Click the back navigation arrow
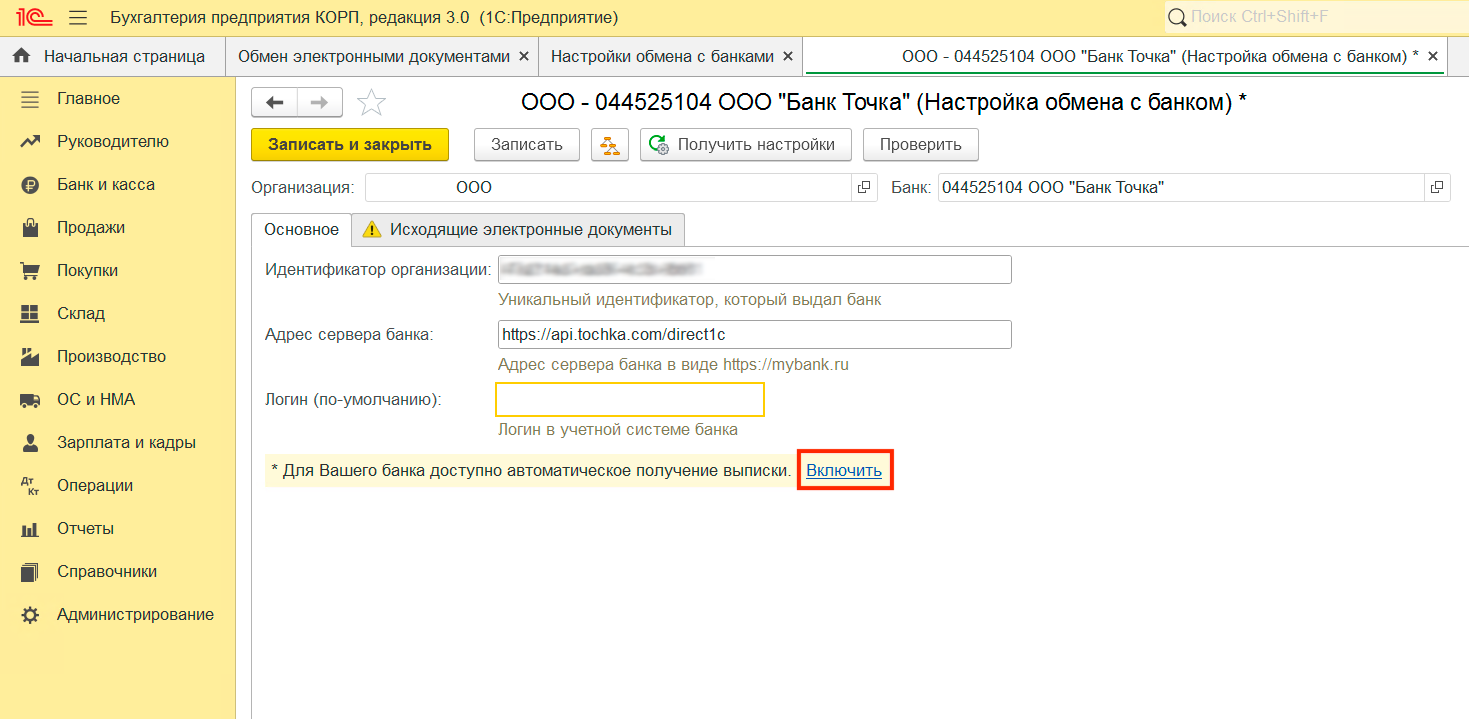The width and height of the screenshot is (1469, 719). (x=274, y=102)
